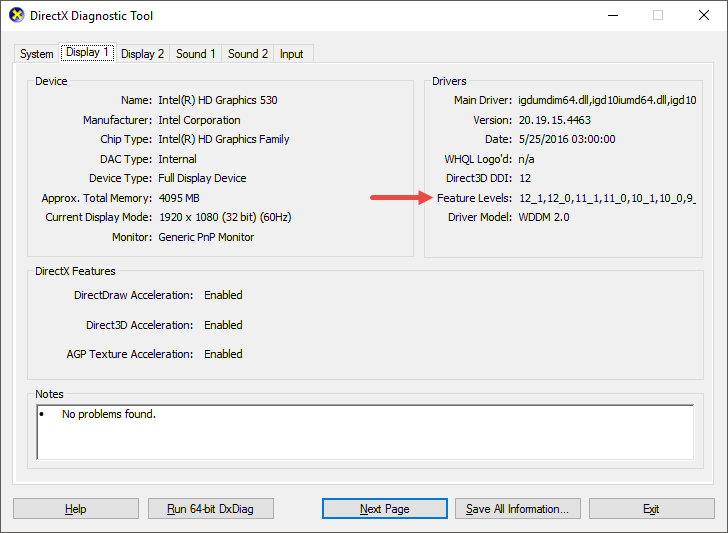Select the Display 1 tab
The image size is (728, 533).
pyautogui.click(x=87, y=52)
